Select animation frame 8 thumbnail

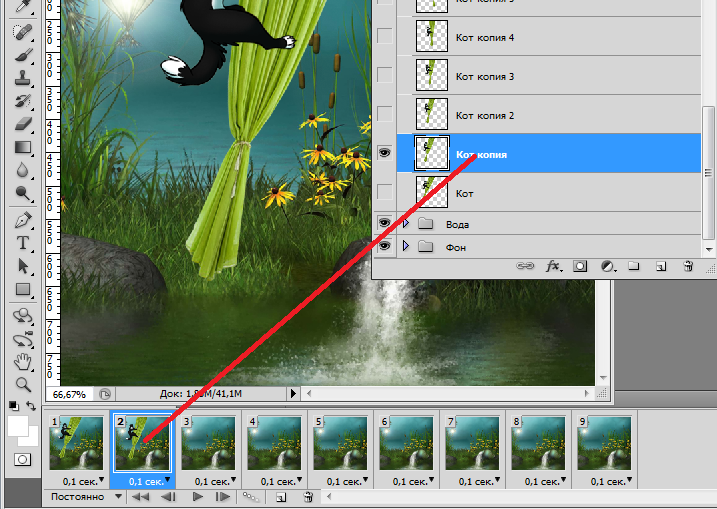(538, 443)
